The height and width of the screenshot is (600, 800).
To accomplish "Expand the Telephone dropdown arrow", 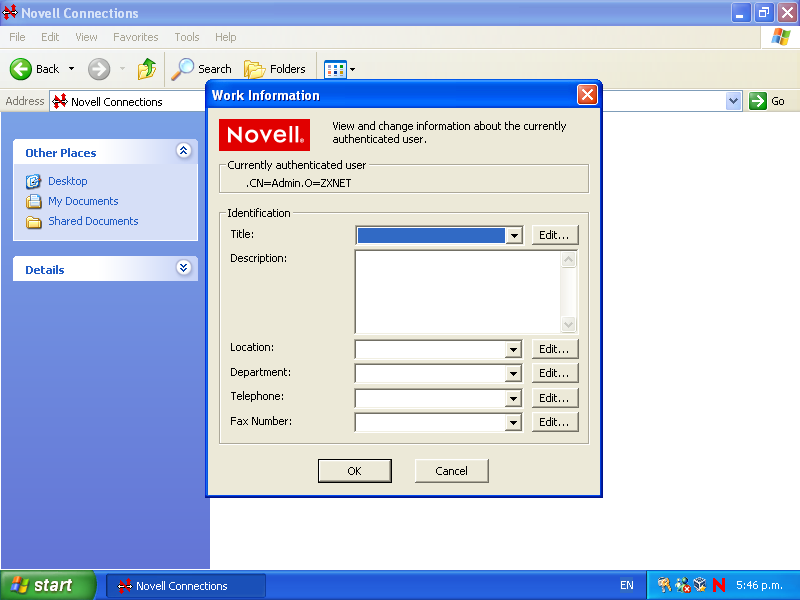I will (x=513, y=398).
